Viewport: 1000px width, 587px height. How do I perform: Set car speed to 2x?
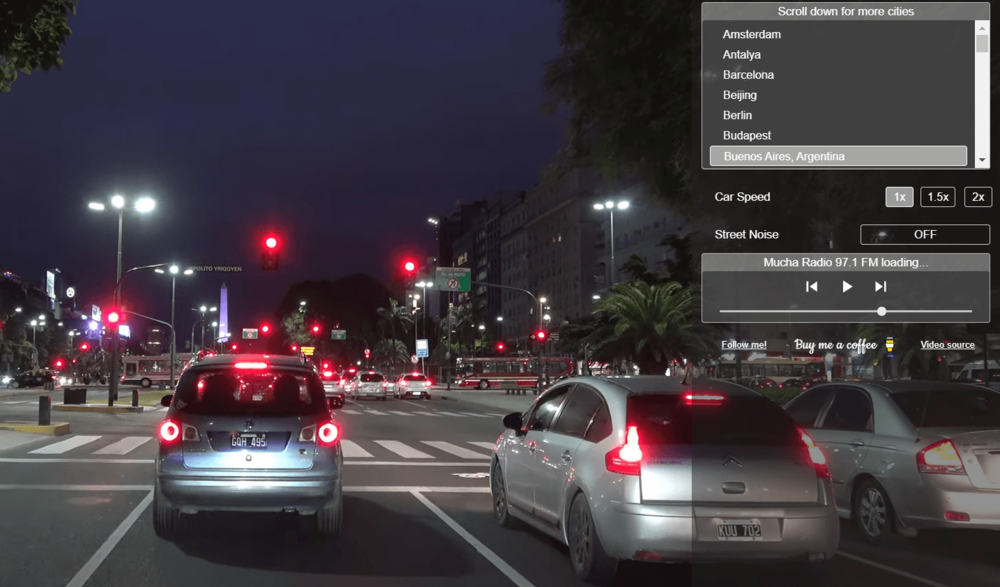[x=978, y=197]
